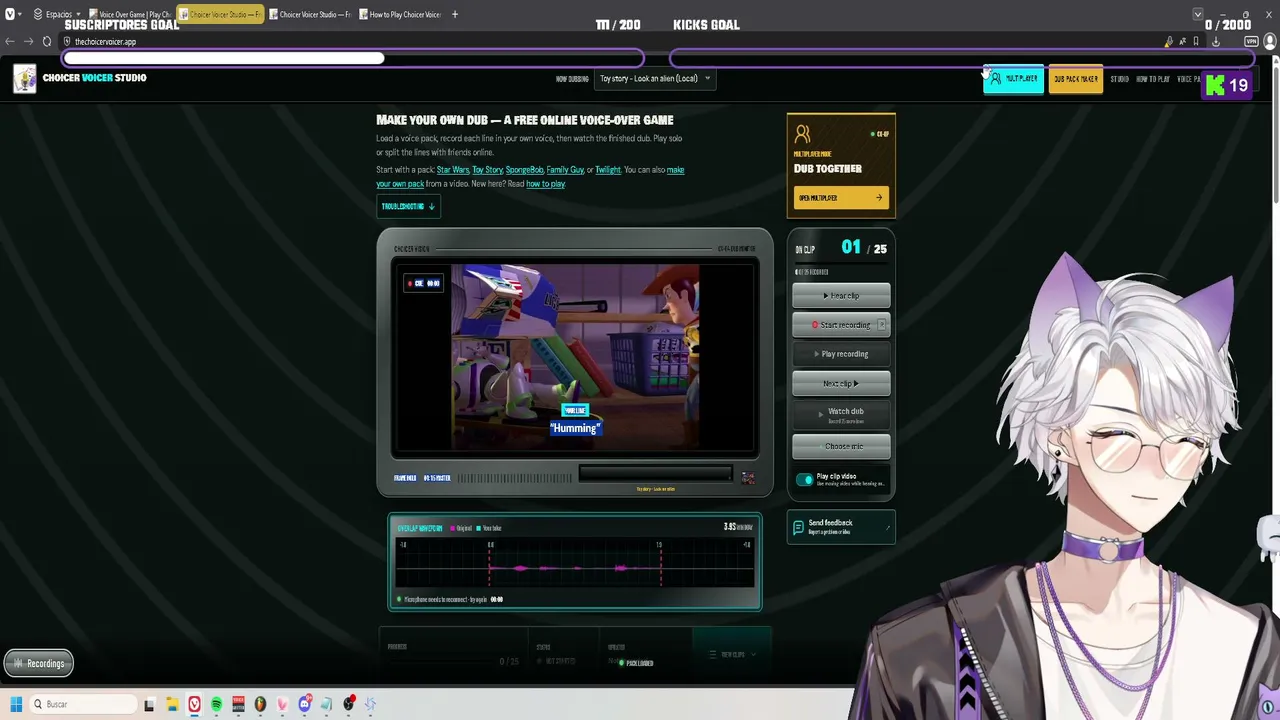Click the Choicer Voicer Studio logo icon
This screenshot has height=720, width=1280.
point(25,78)
